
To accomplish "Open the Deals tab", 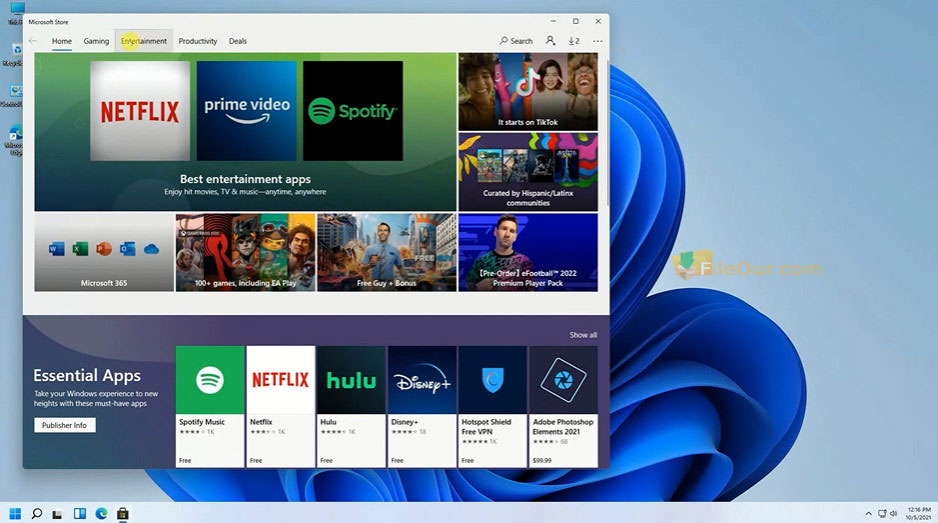I will click(237, 41).
